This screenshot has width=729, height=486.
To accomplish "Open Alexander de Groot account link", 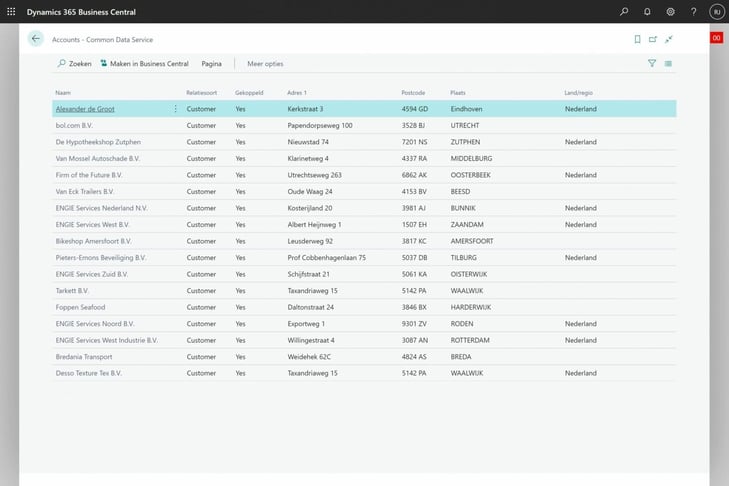I will pos(85,109).
